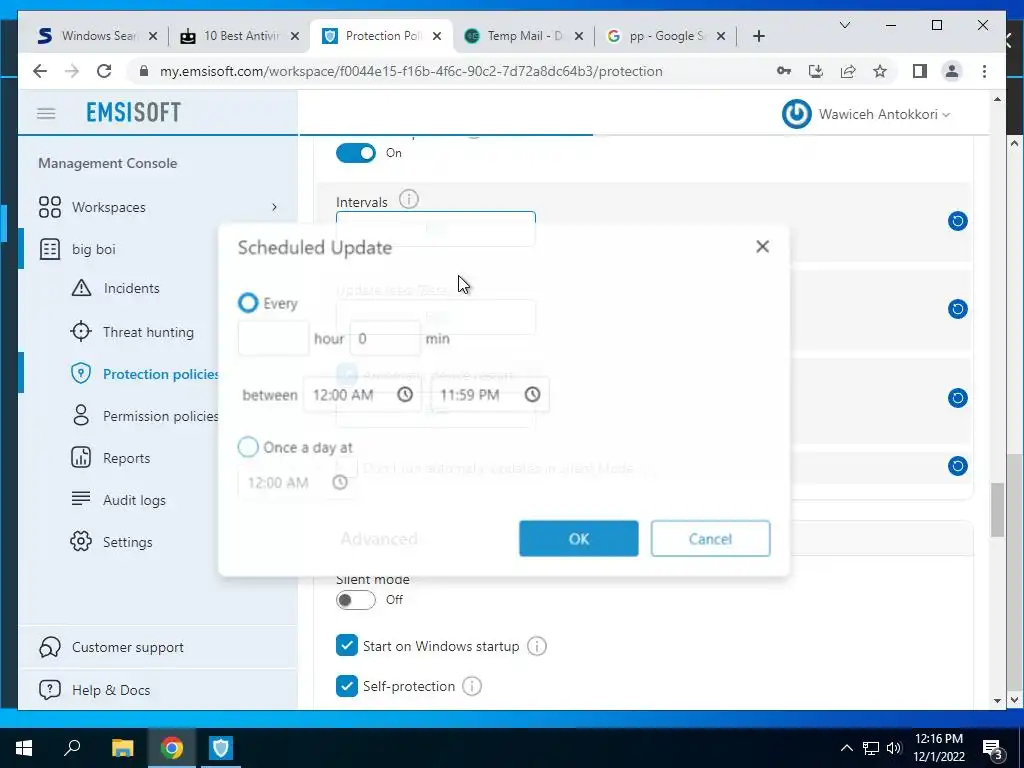Image resolution: width=1024 pixels, height=768 pixels.
Task: Click the big boi workspace icon
Action: point(50,249)
